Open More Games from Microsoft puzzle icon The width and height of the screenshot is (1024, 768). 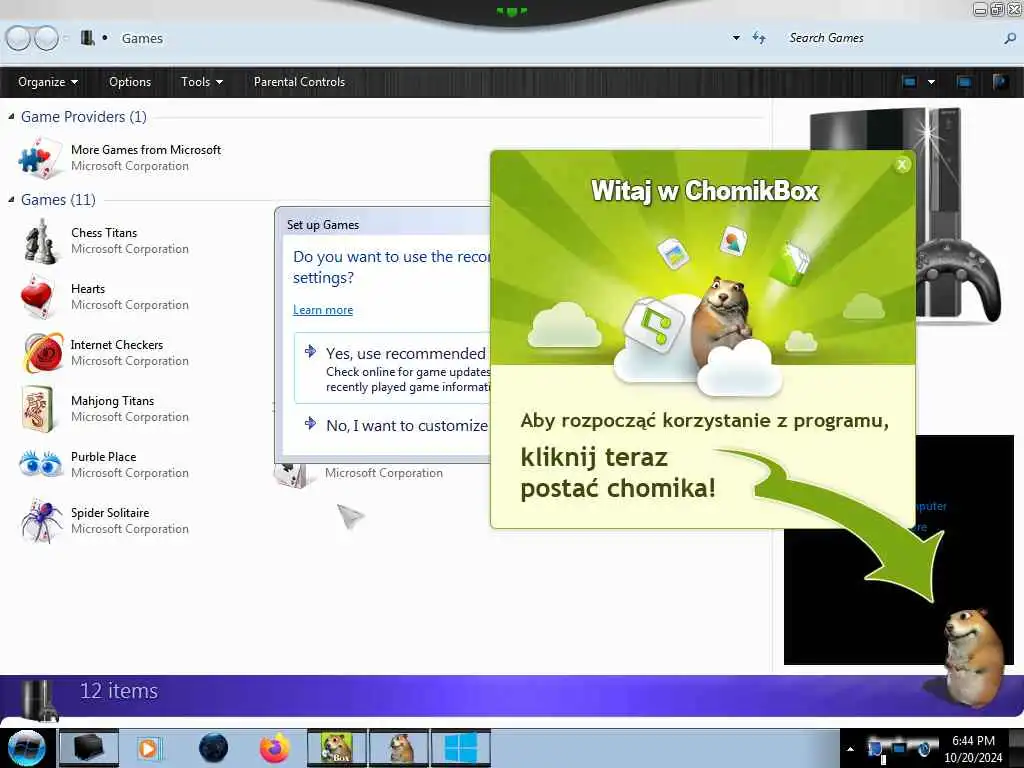pyautogui.click(x=41, y=158)
